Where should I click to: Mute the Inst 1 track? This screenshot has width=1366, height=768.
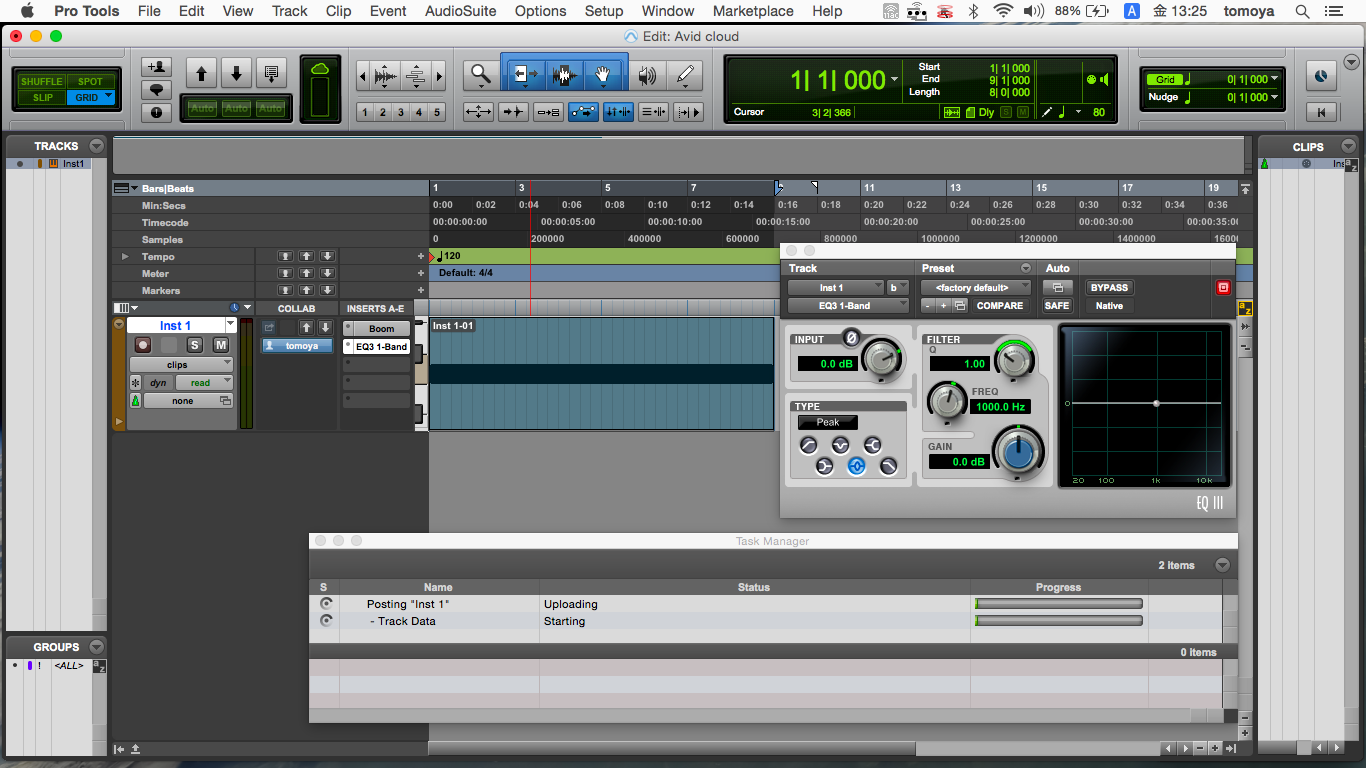220,345
